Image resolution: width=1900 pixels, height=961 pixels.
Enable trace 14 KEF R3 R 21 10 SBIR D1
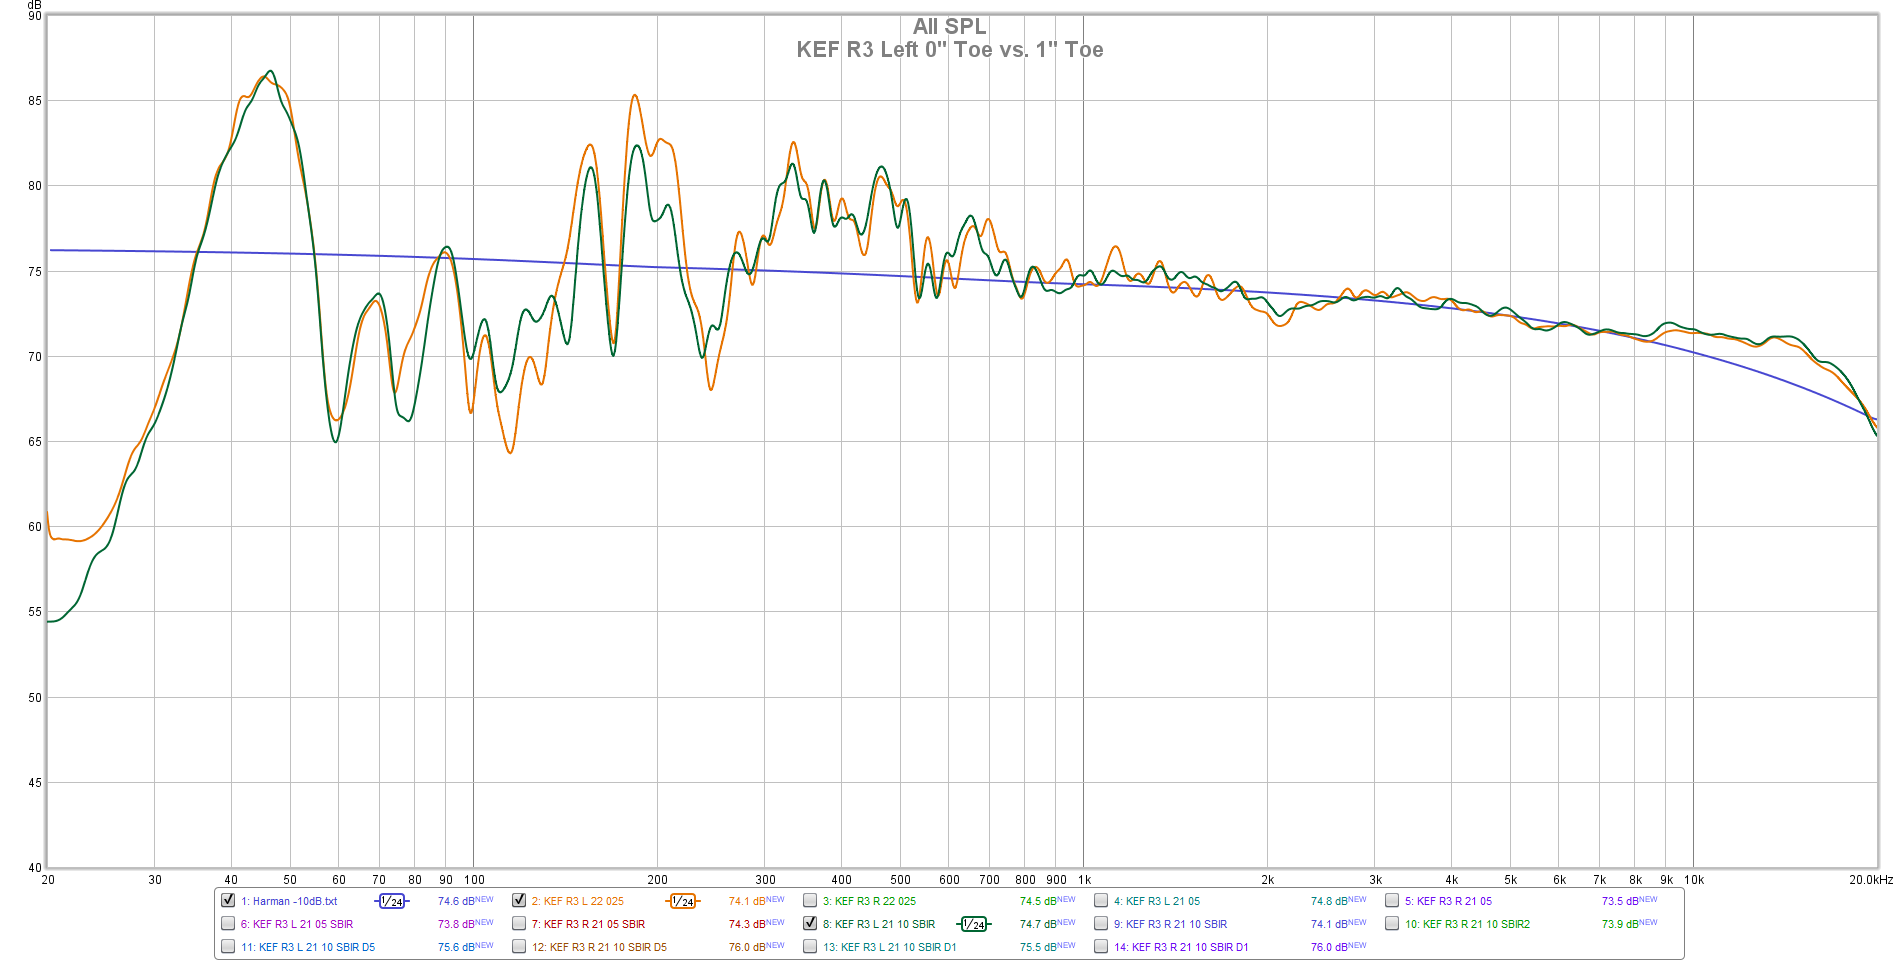(x=1101, y=946)
